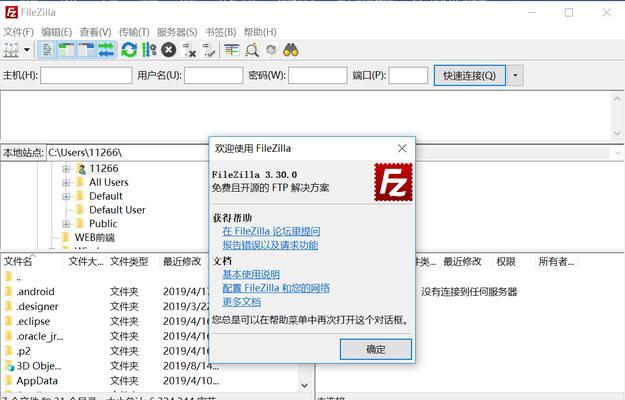Open link 报告错误以及请求功能
This screenshot has height=400, width=625.
[x=270, y=245]
